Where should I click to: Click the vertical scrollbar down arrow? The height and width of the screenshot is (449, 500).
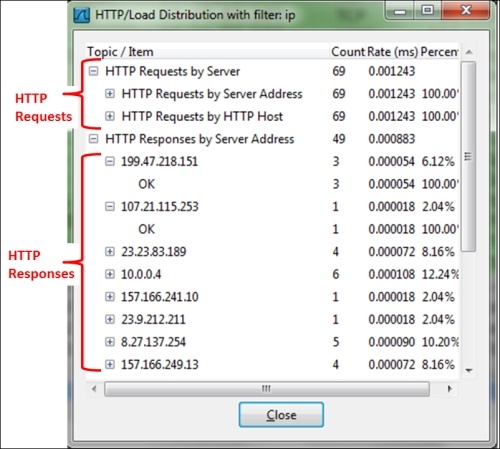pos(469,370)
